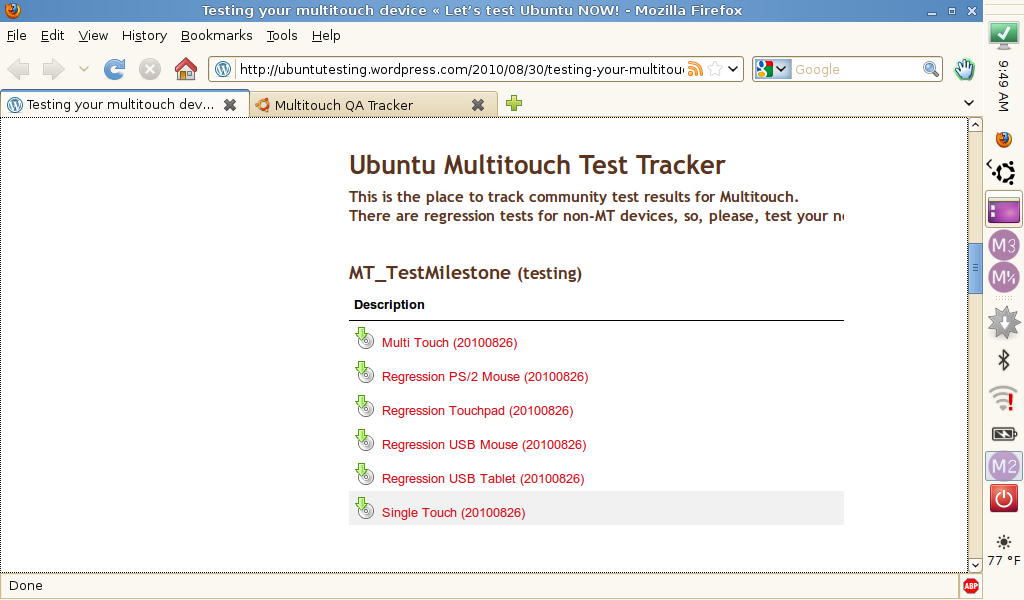The height and width of the screenshot is (600, 1024).
Task: Open the History menu
Action: pos(144,36)
